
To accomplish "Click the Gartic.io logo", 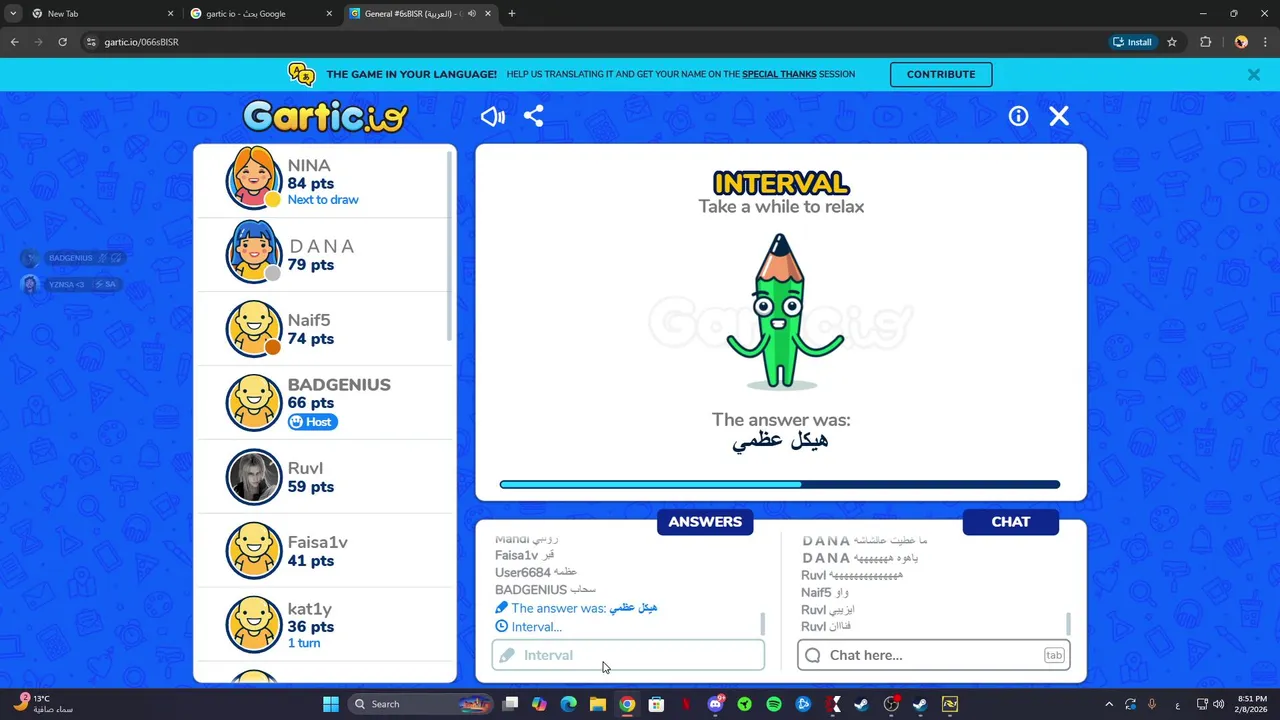I will point(325,117).
